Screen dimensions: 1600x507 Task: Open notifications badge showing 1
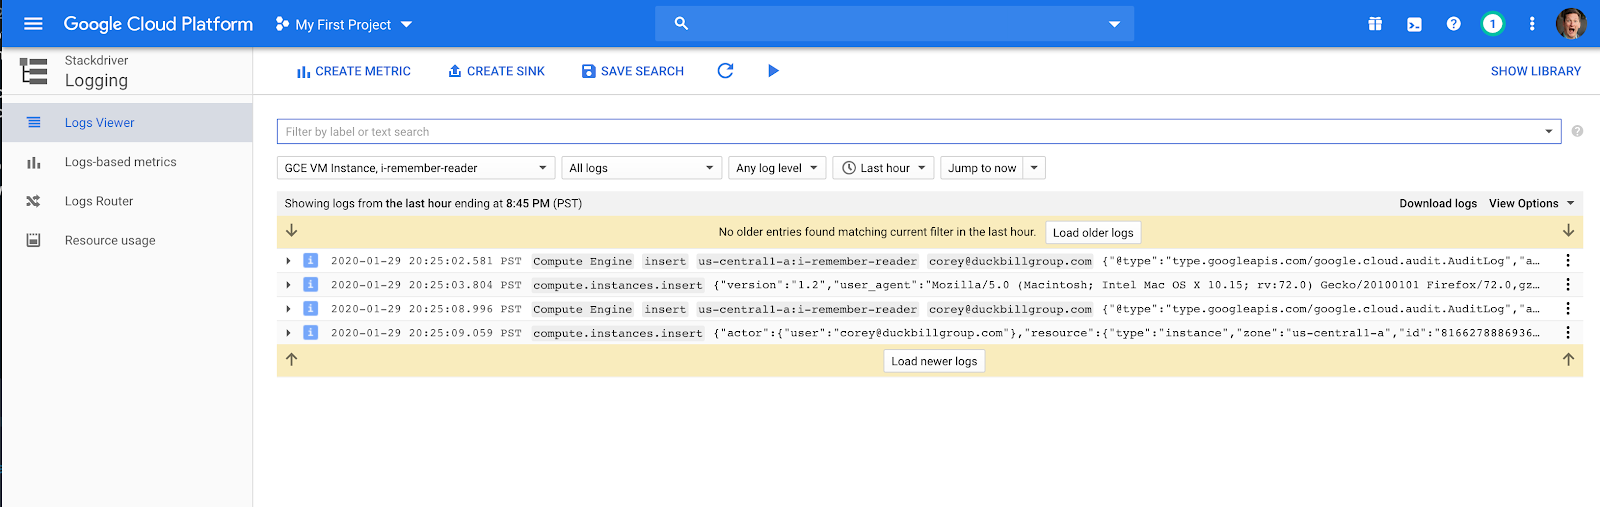tap(1492, 24)
